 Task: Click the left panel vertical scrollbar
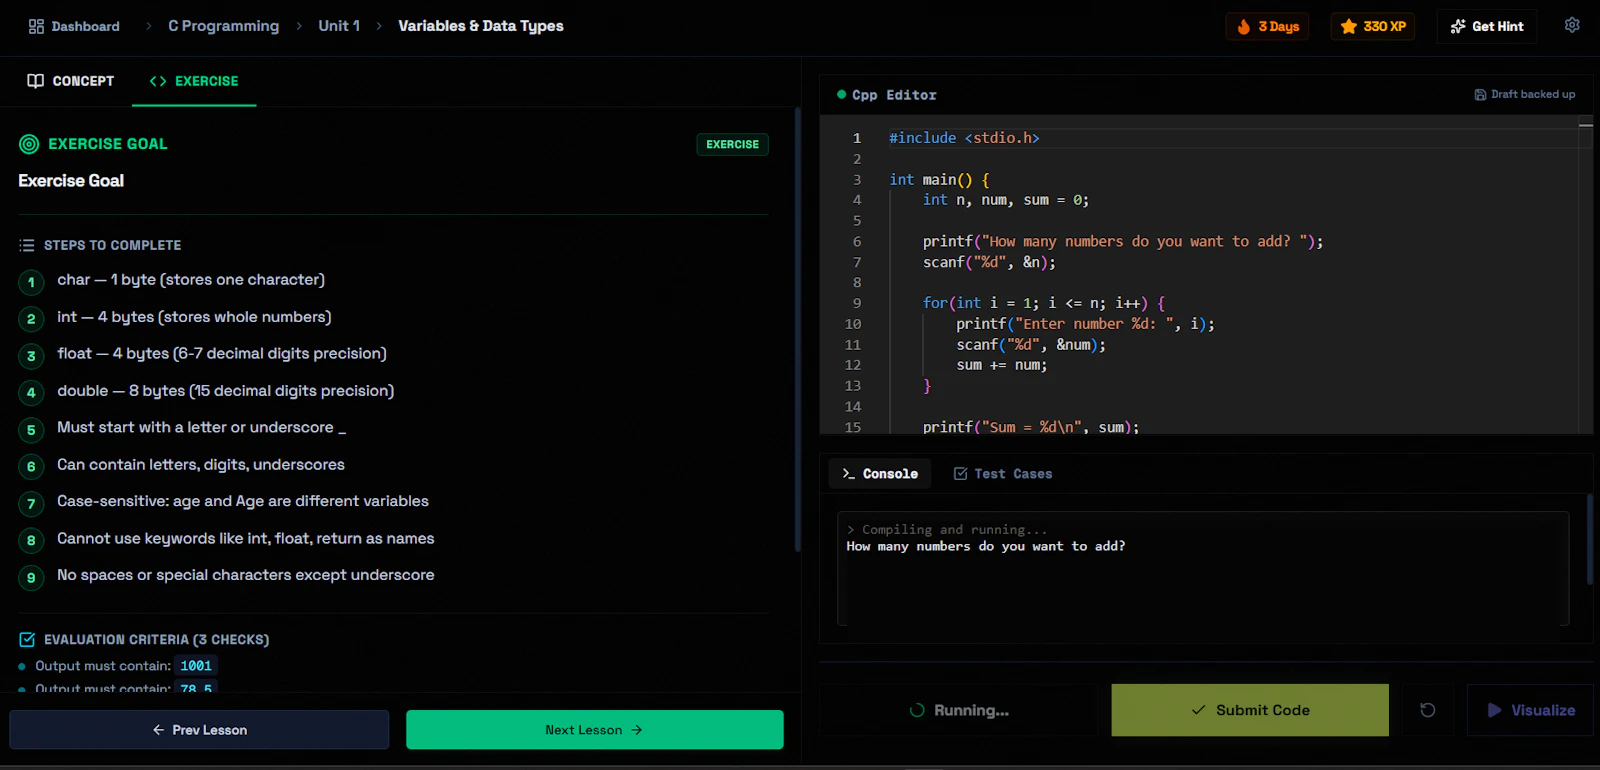coord(797,330)
